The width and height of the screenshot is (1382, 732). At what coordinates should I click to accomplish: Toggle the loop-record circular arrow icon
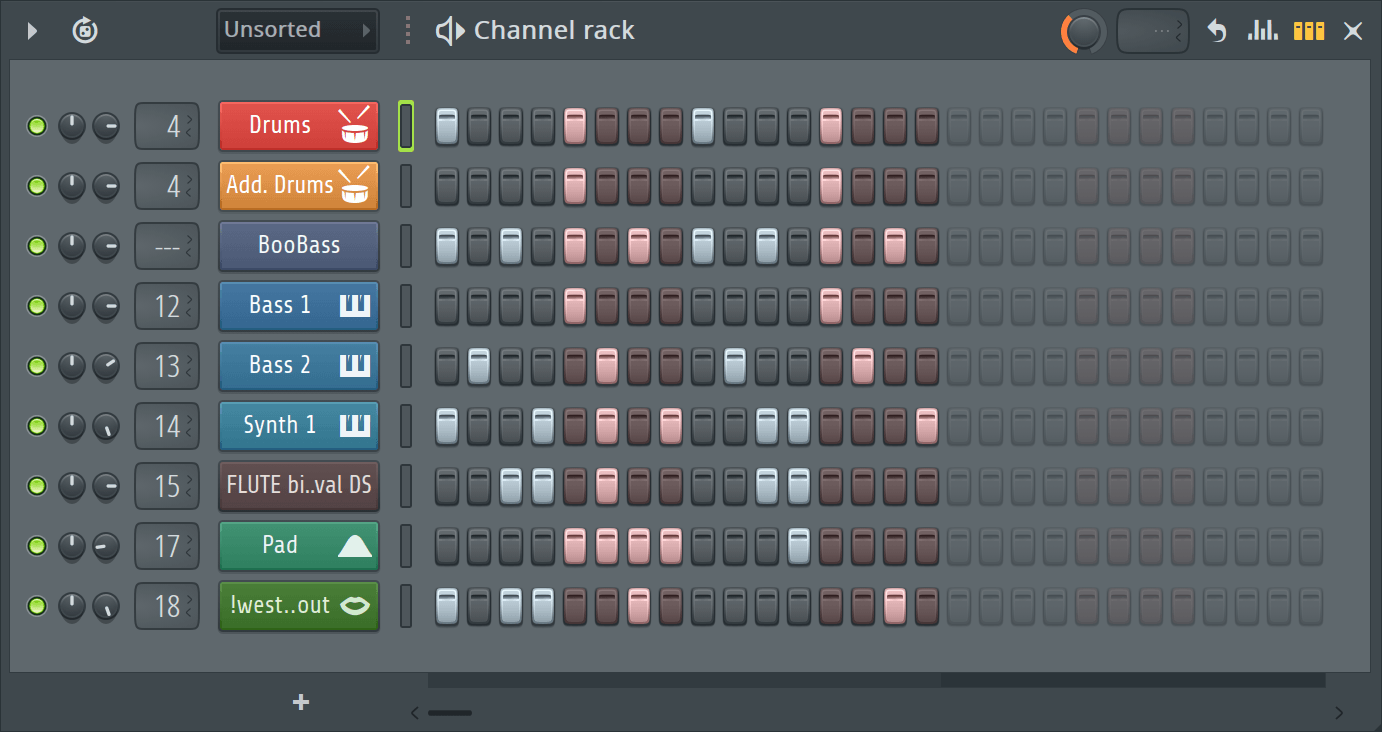pos(85,31)
